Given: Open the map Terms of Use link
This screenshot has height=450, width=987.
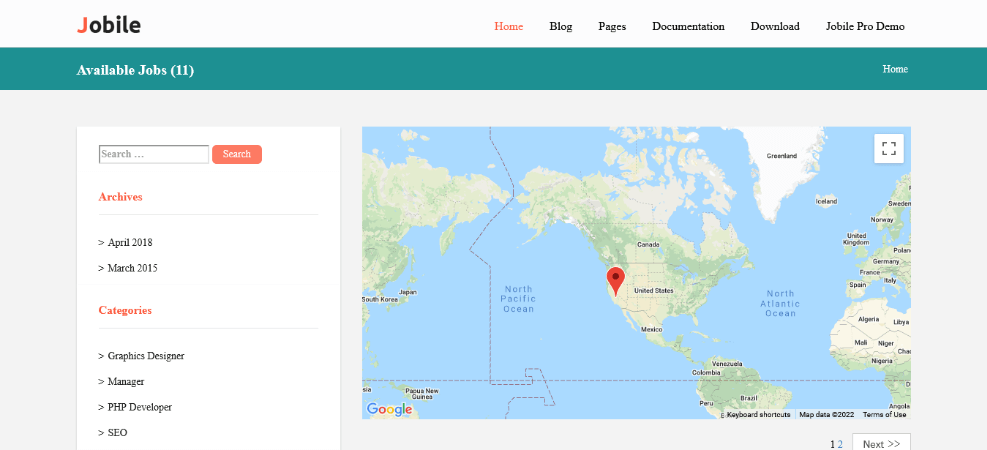Looking at the screenshot, I should (x=884, y=415).
